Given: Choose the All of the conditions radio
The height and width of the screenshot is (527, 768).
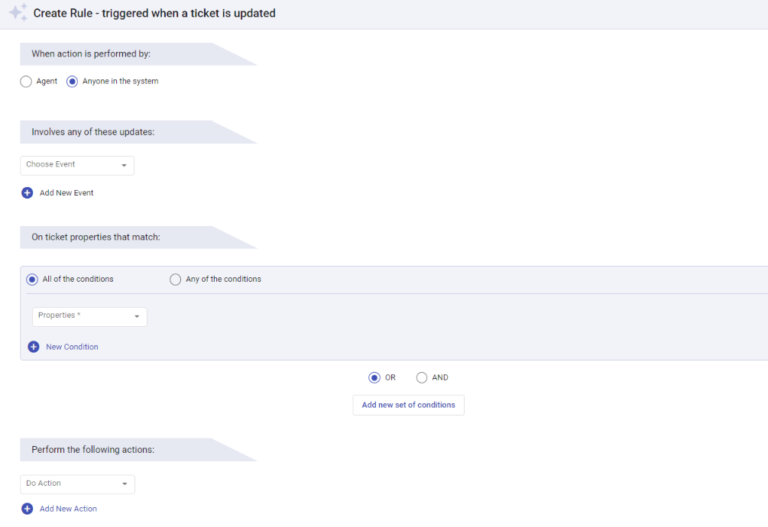Looking at the screenshot, I should (32, 279).
